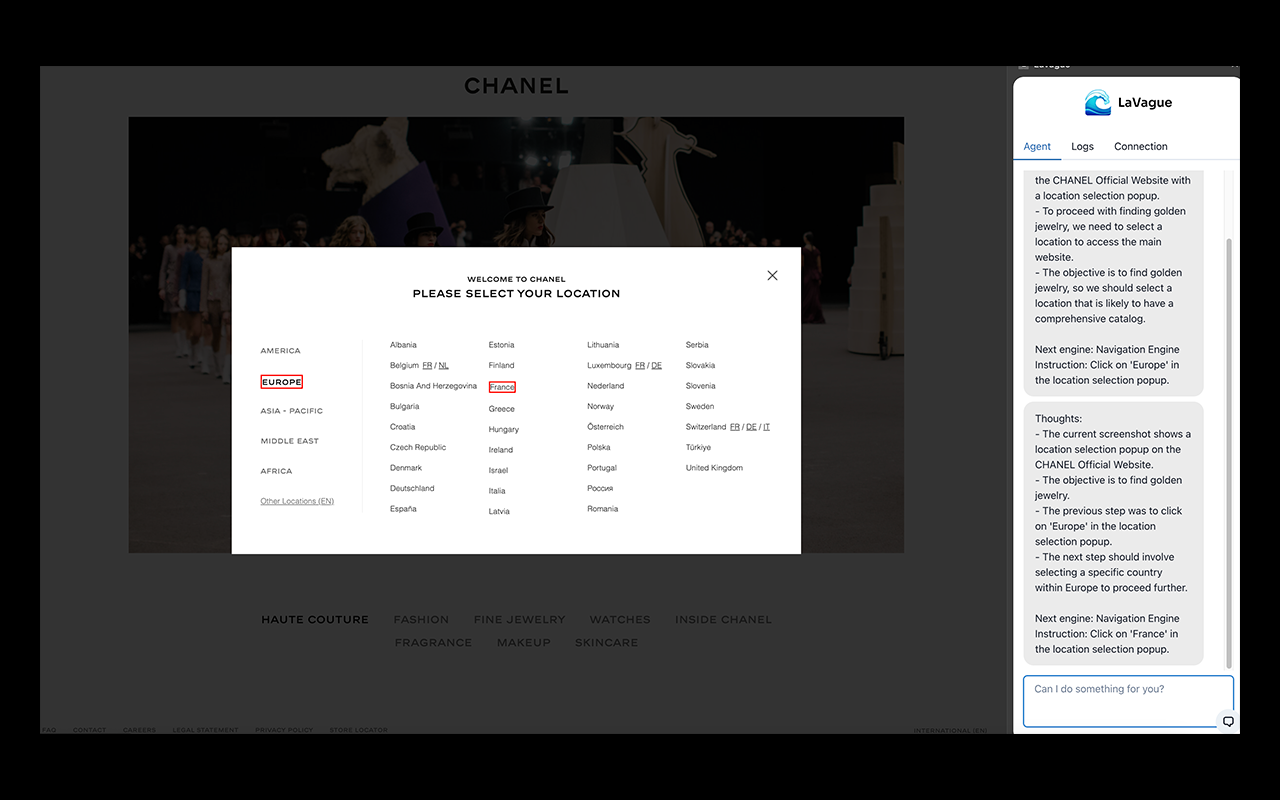This screenshot has height=800, width=1280.
Task: Choose Greece as location
Action: point(502,409)
